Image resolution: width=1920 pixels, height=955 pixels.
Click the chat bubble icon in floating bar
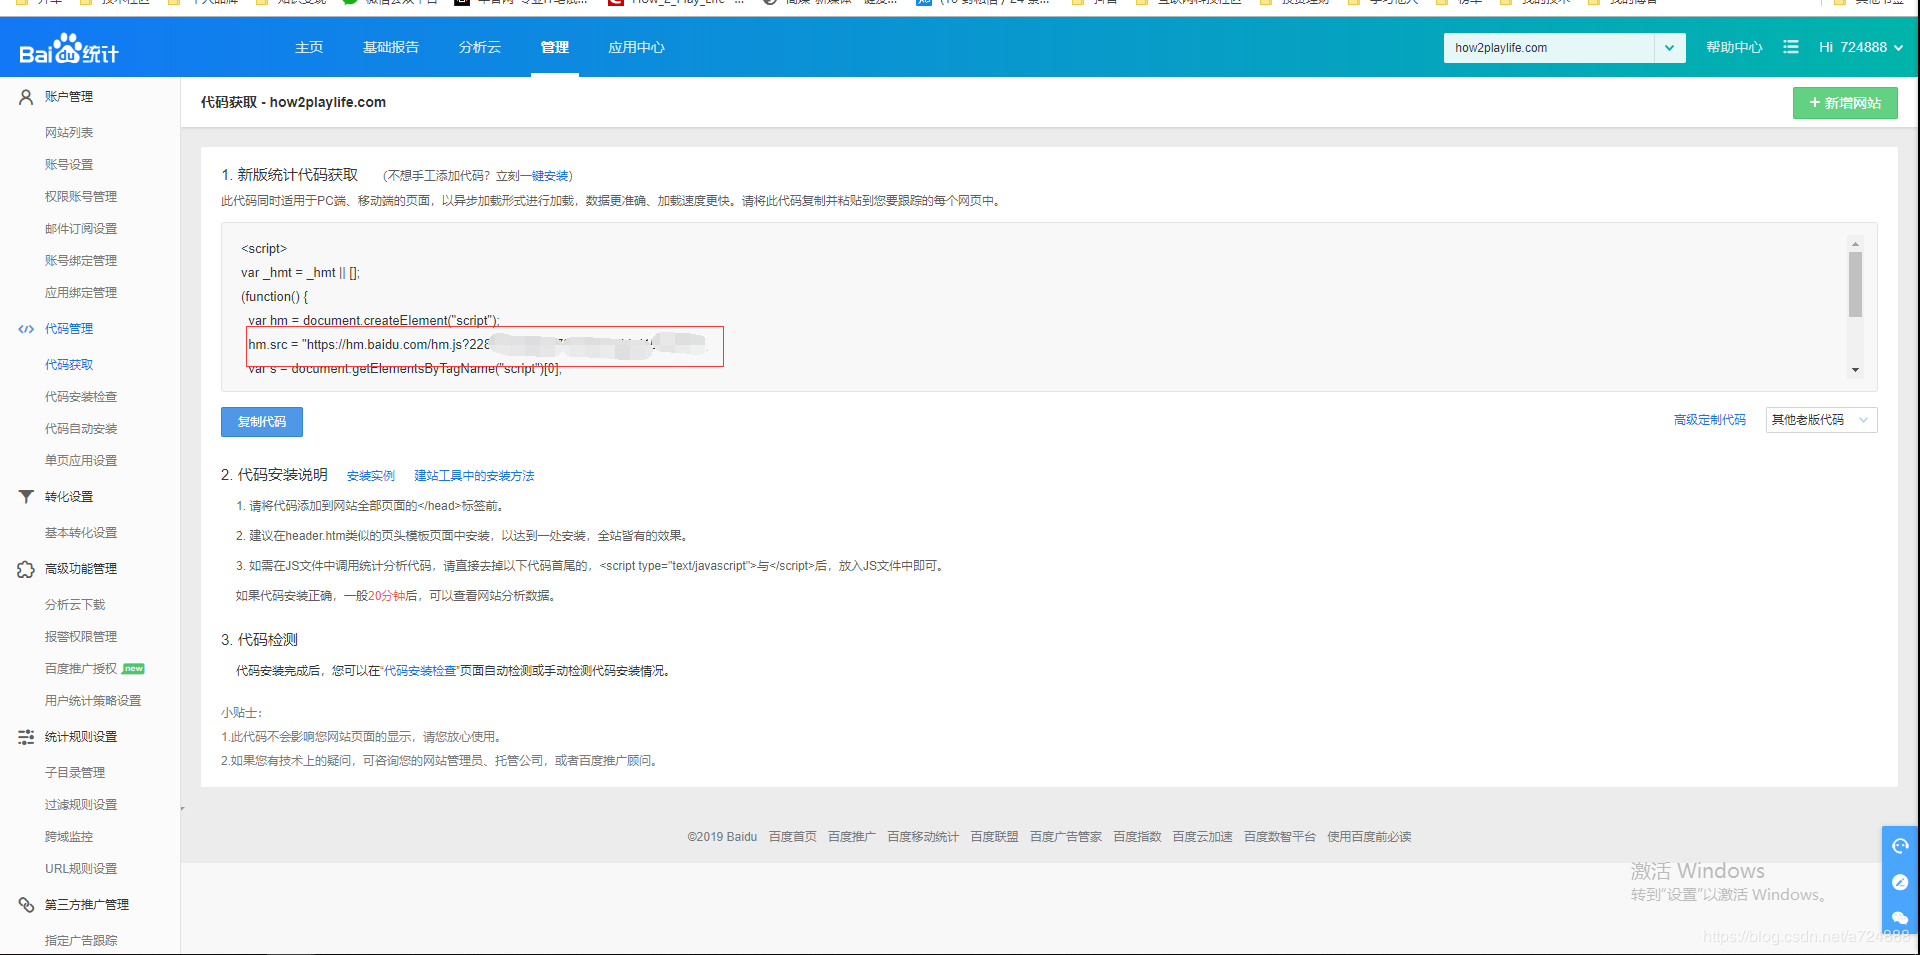coord(1900,918)
